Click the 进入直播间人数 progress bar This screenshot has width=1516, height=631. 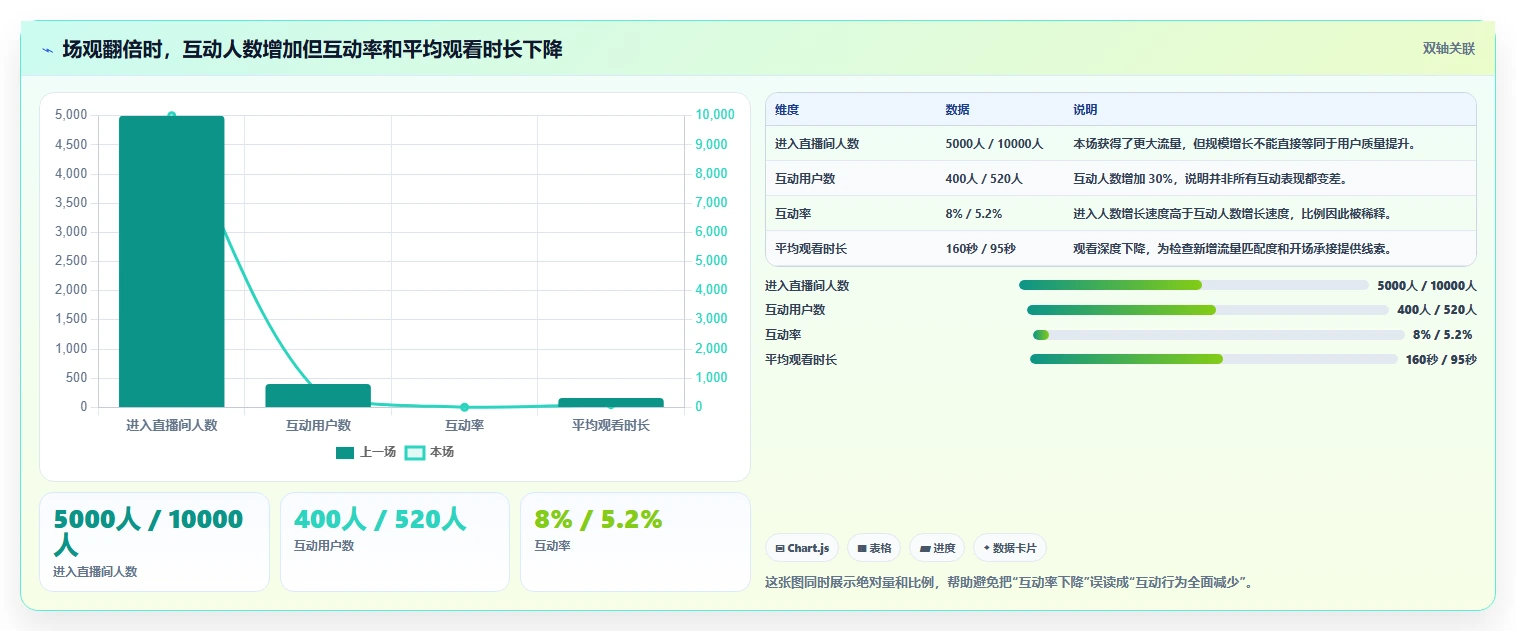pos(1194,285)
